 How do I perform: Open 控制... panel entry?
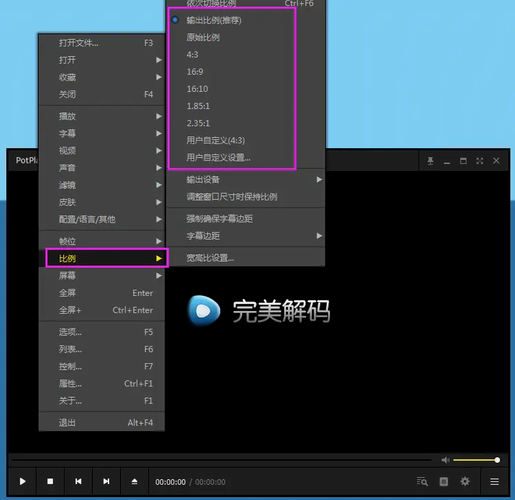pyautogui.click(x=102, y=366)
